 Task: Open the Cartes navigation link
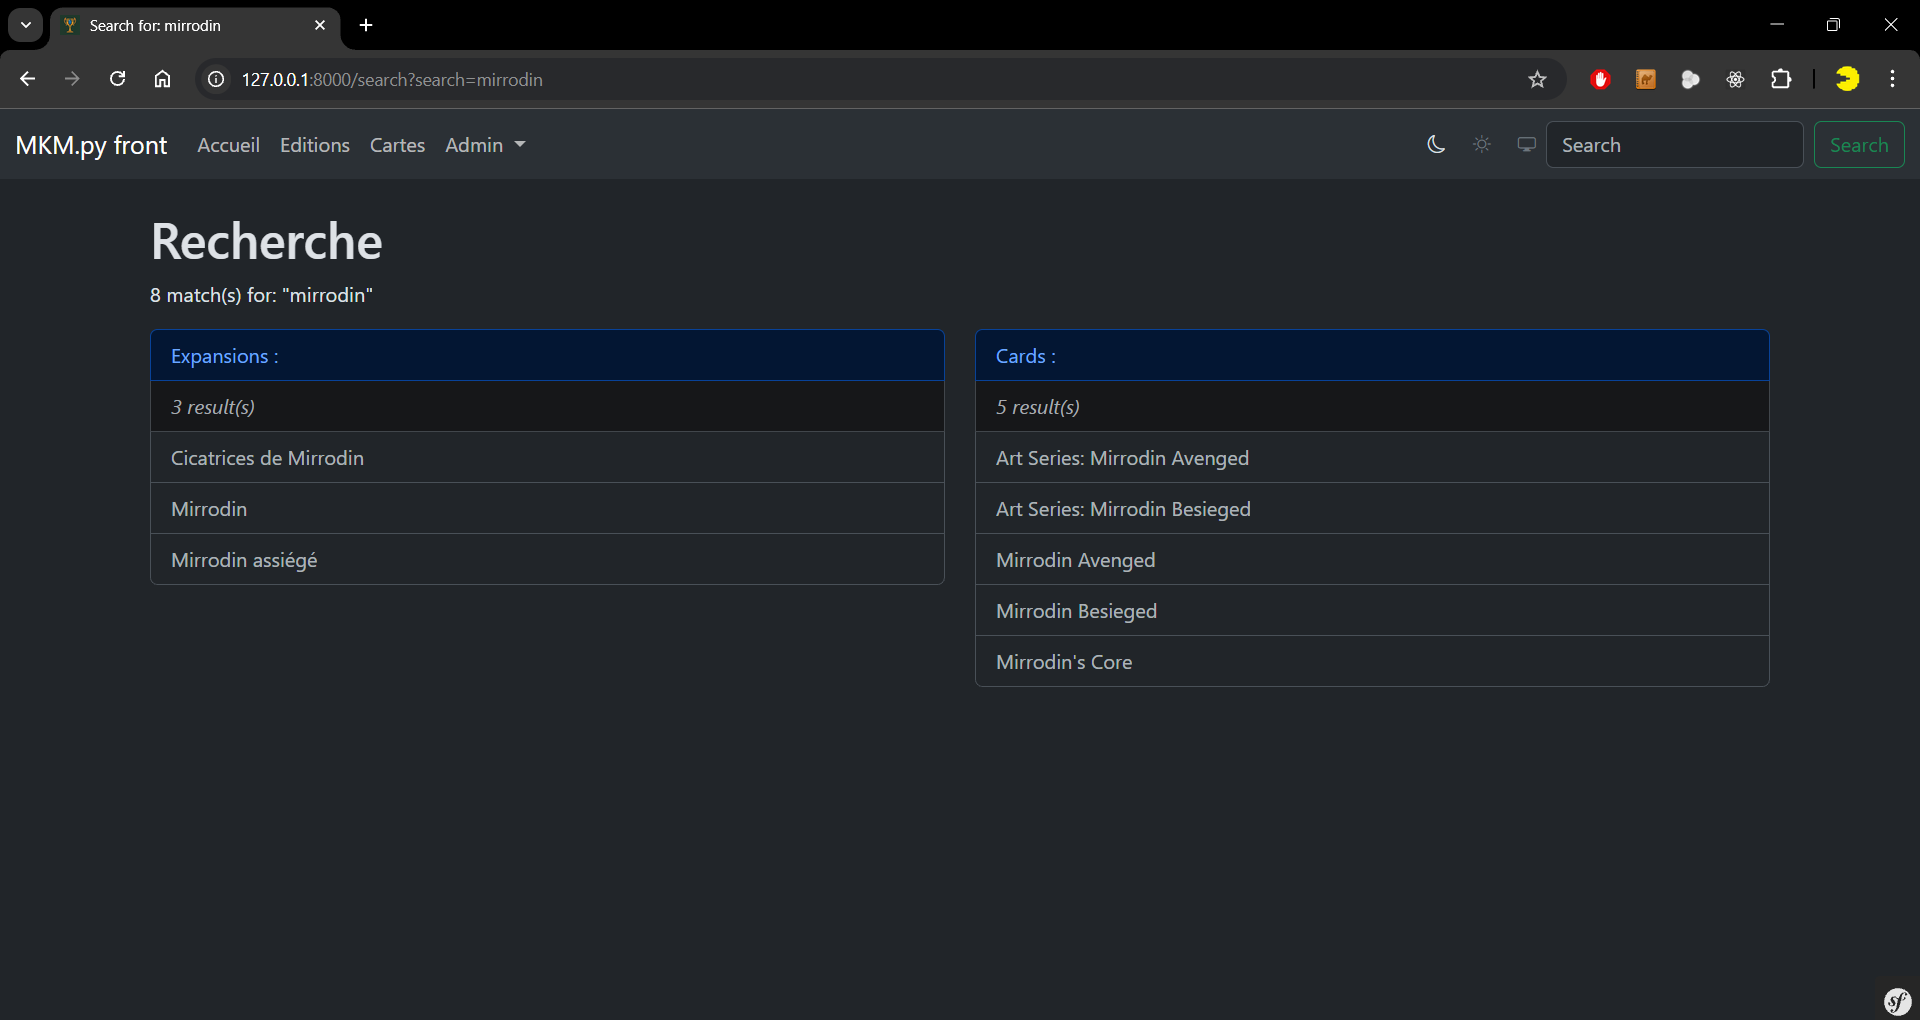(x=397, y=145)
